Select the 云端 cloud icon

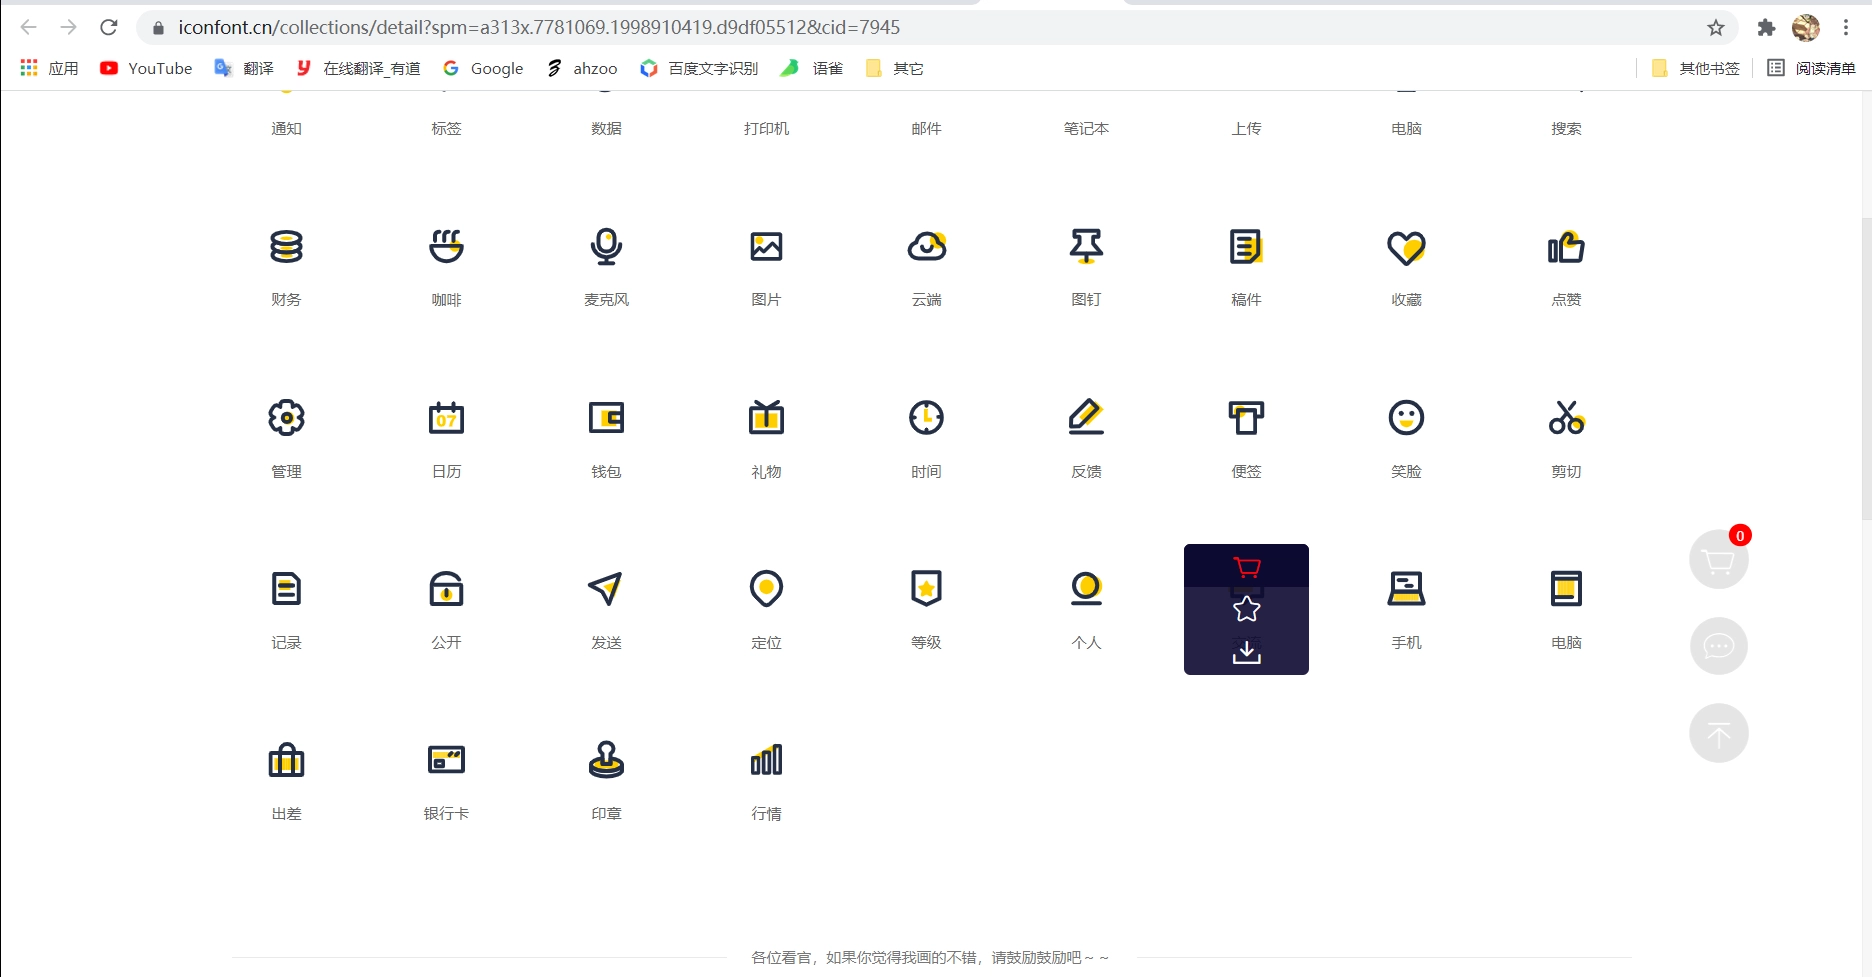pyautogui.click(x=926, y=247)
